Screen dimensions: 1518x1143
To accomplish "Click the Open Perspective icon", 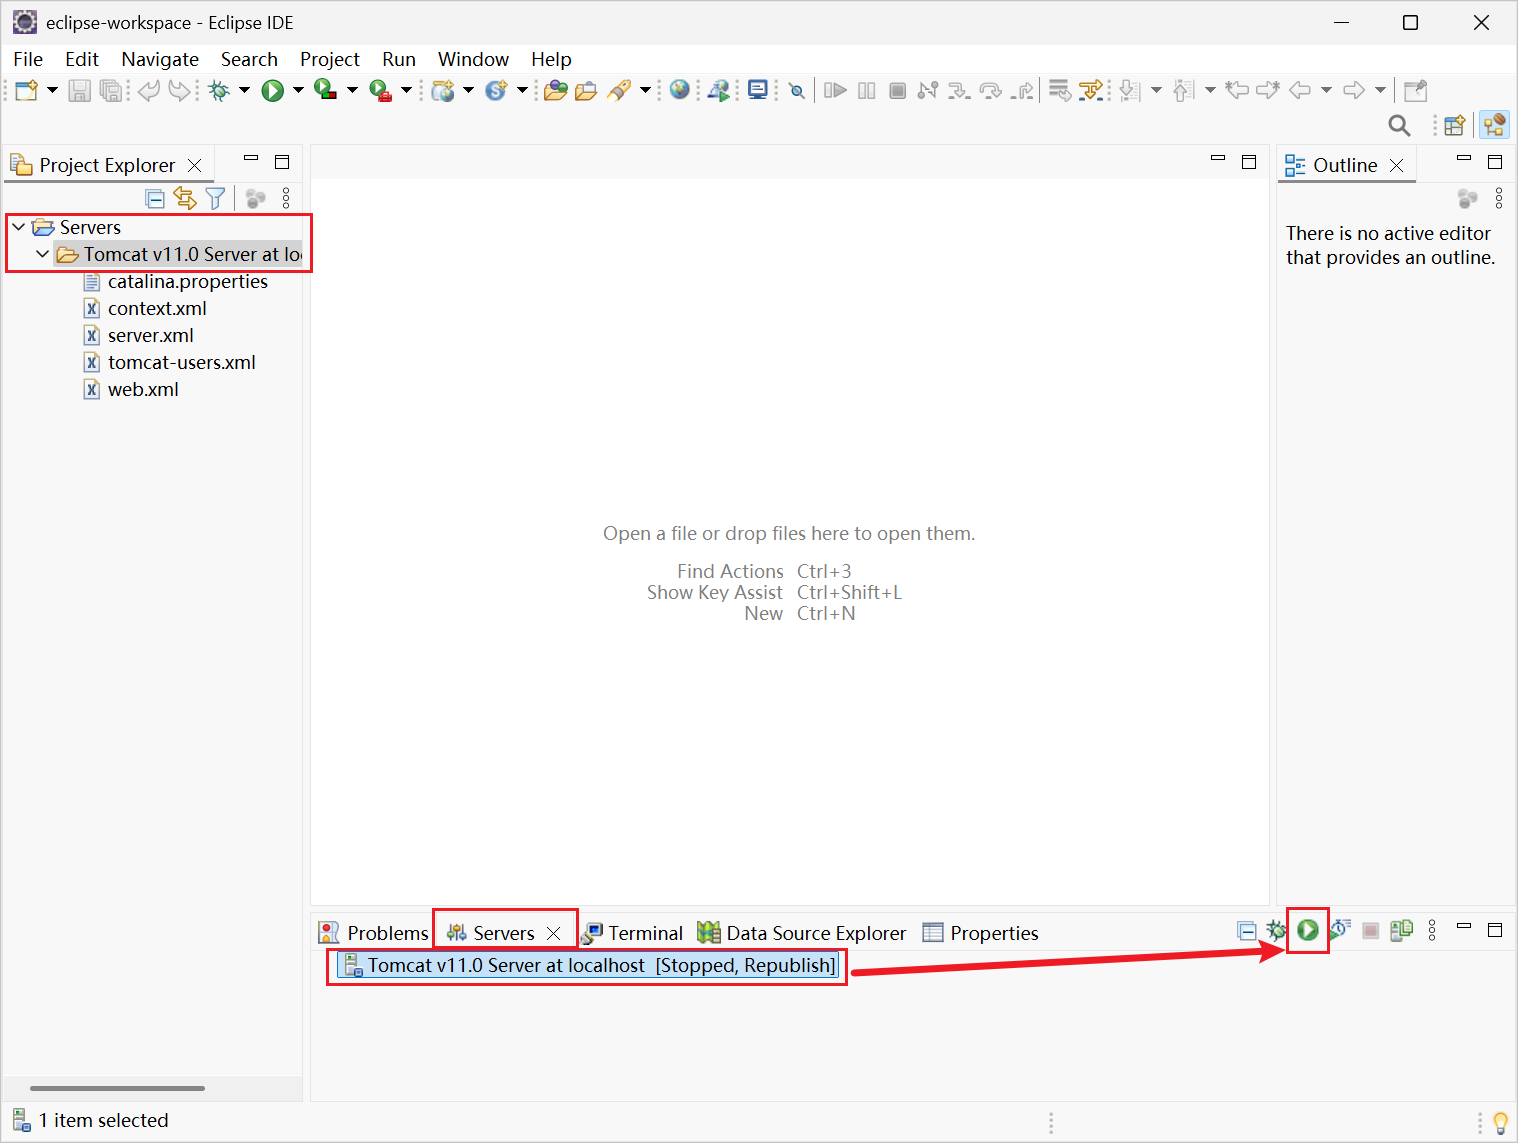I will pyautogui.click(x=1455, y=125).
